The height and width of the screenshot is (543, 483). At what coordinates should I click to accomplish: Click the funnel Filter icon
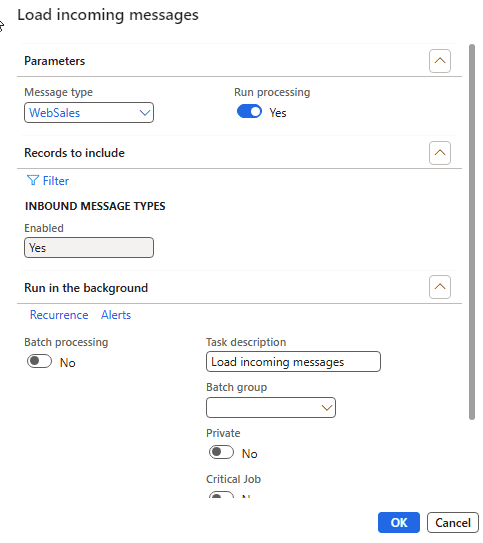[x=33, y=180]
